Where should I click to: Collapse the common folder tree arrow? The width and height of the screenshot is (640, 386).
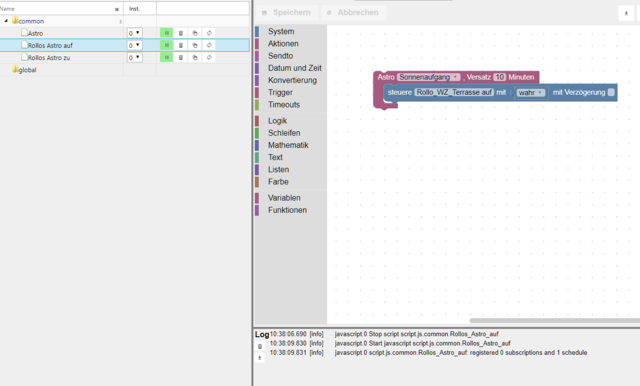point(6,21)
